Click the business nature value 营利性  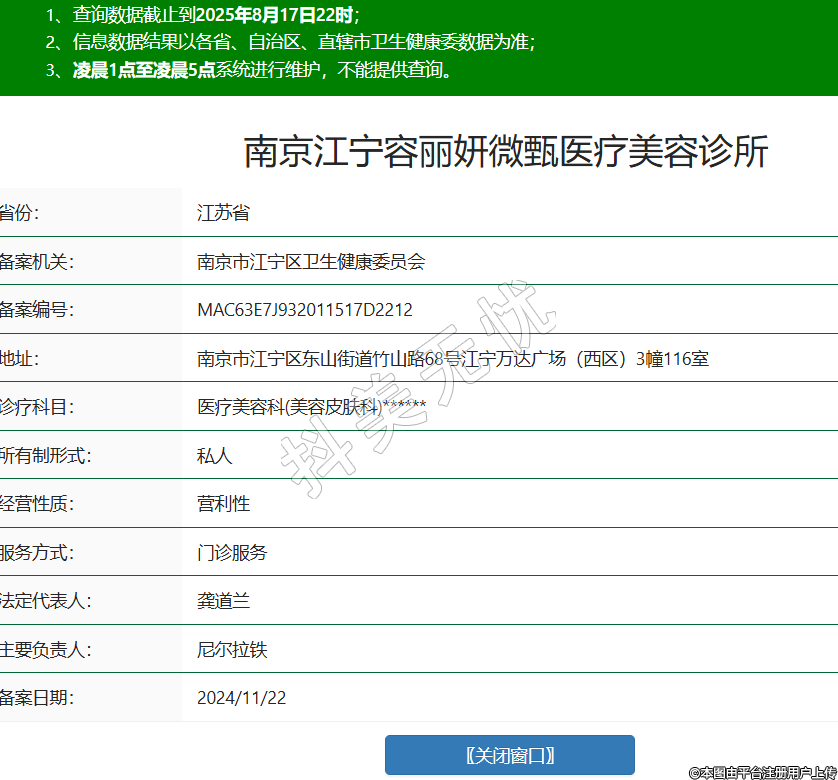coord(223,504)
